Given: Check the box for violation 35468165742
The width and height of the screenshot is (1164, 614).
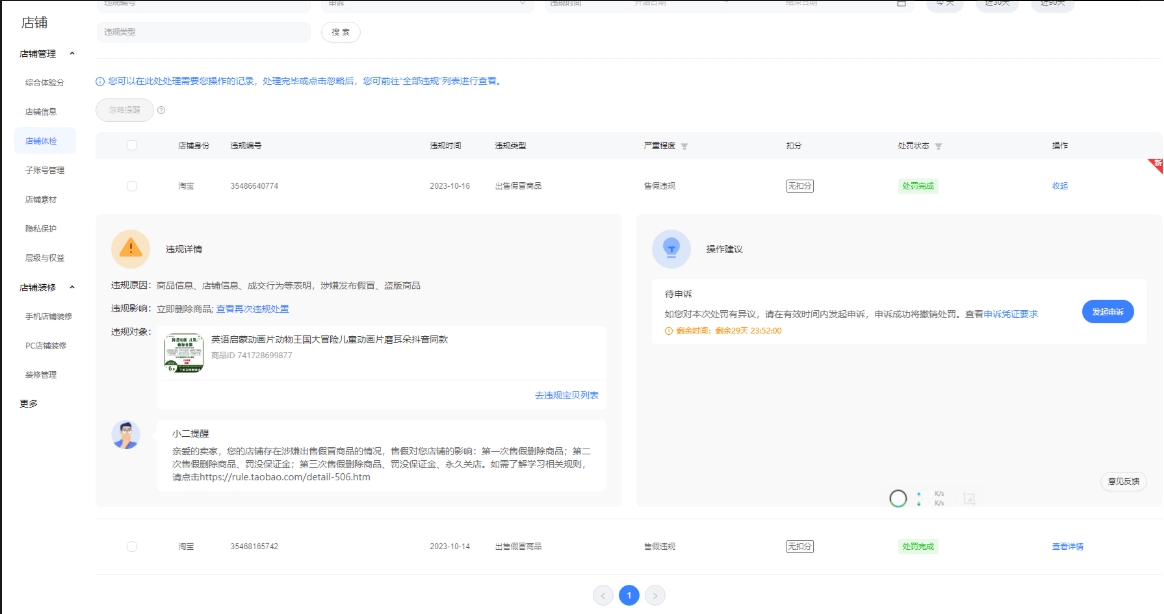Looking at the screenshot, I should click(x=132, y=547).
